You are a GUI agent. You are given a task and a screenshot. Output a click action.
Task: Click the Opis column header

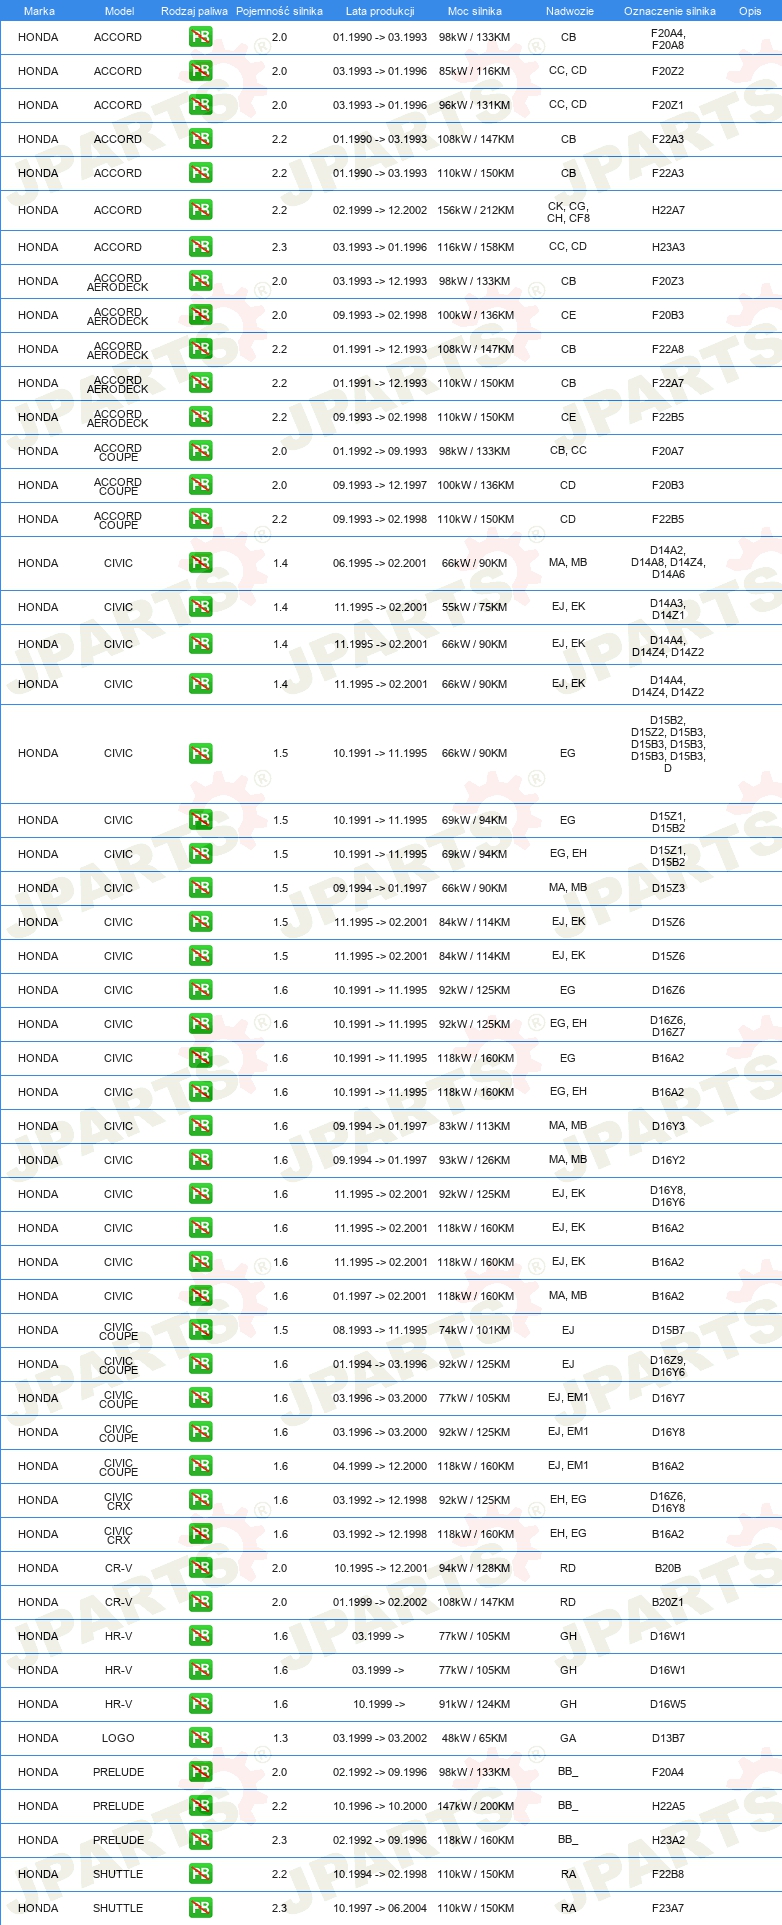point(750,11)
